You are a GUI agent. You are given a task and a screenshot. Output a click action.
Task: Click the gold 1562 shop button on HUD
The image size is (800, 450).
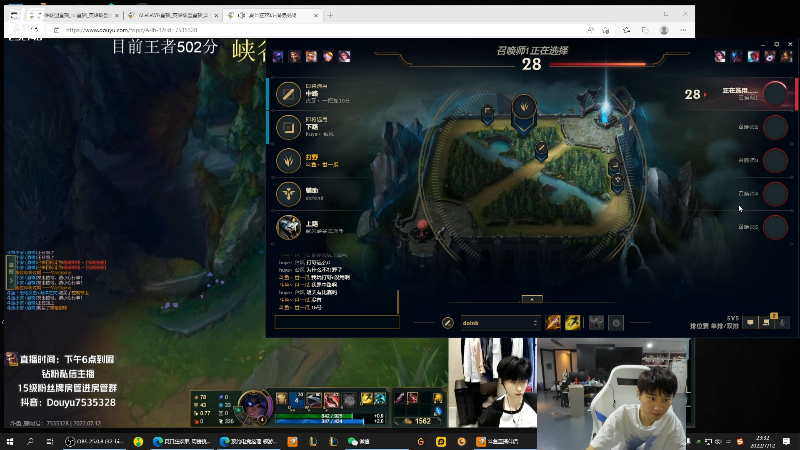(418, 421)
